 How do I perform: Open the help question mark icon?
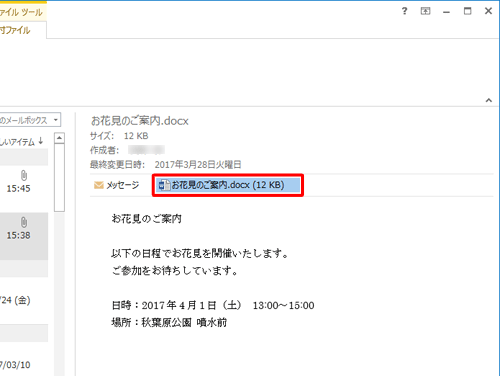404,11
